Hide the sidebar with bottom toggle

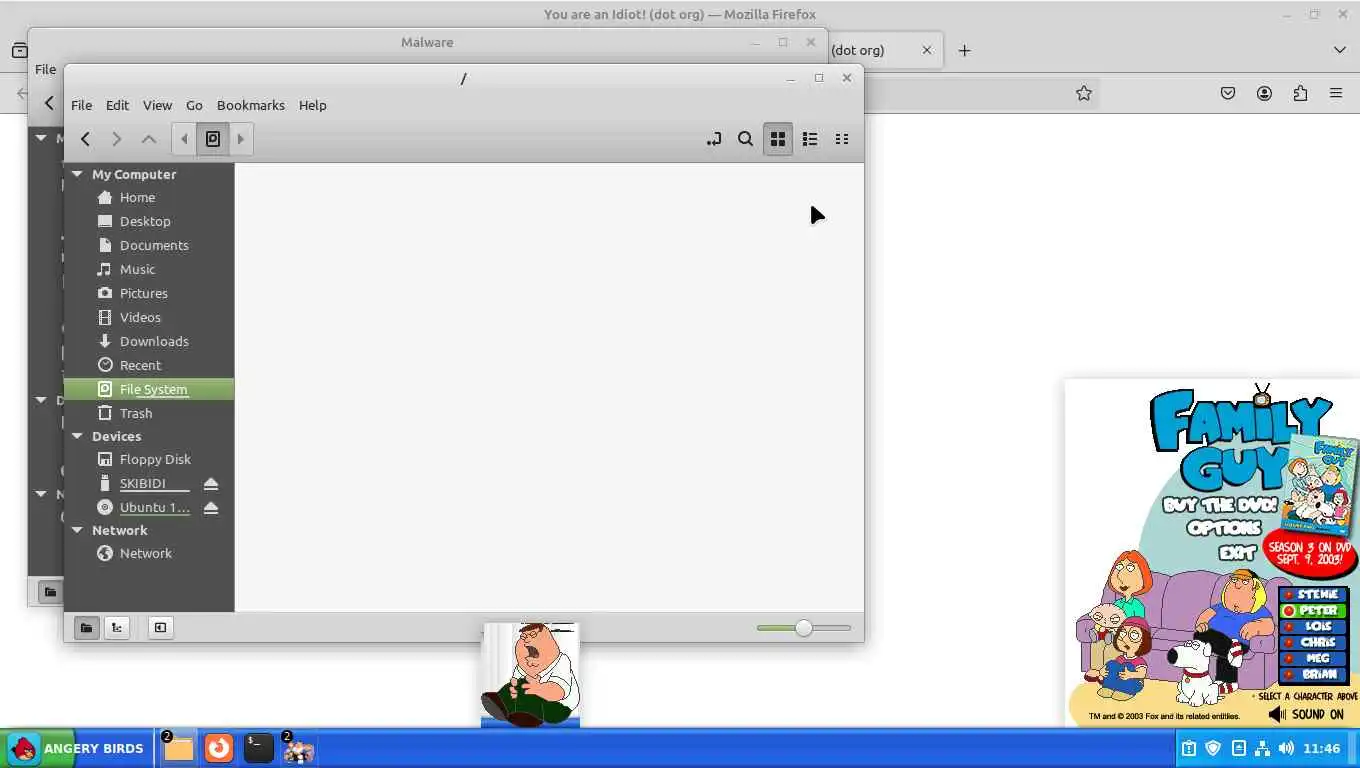(160, 627)
